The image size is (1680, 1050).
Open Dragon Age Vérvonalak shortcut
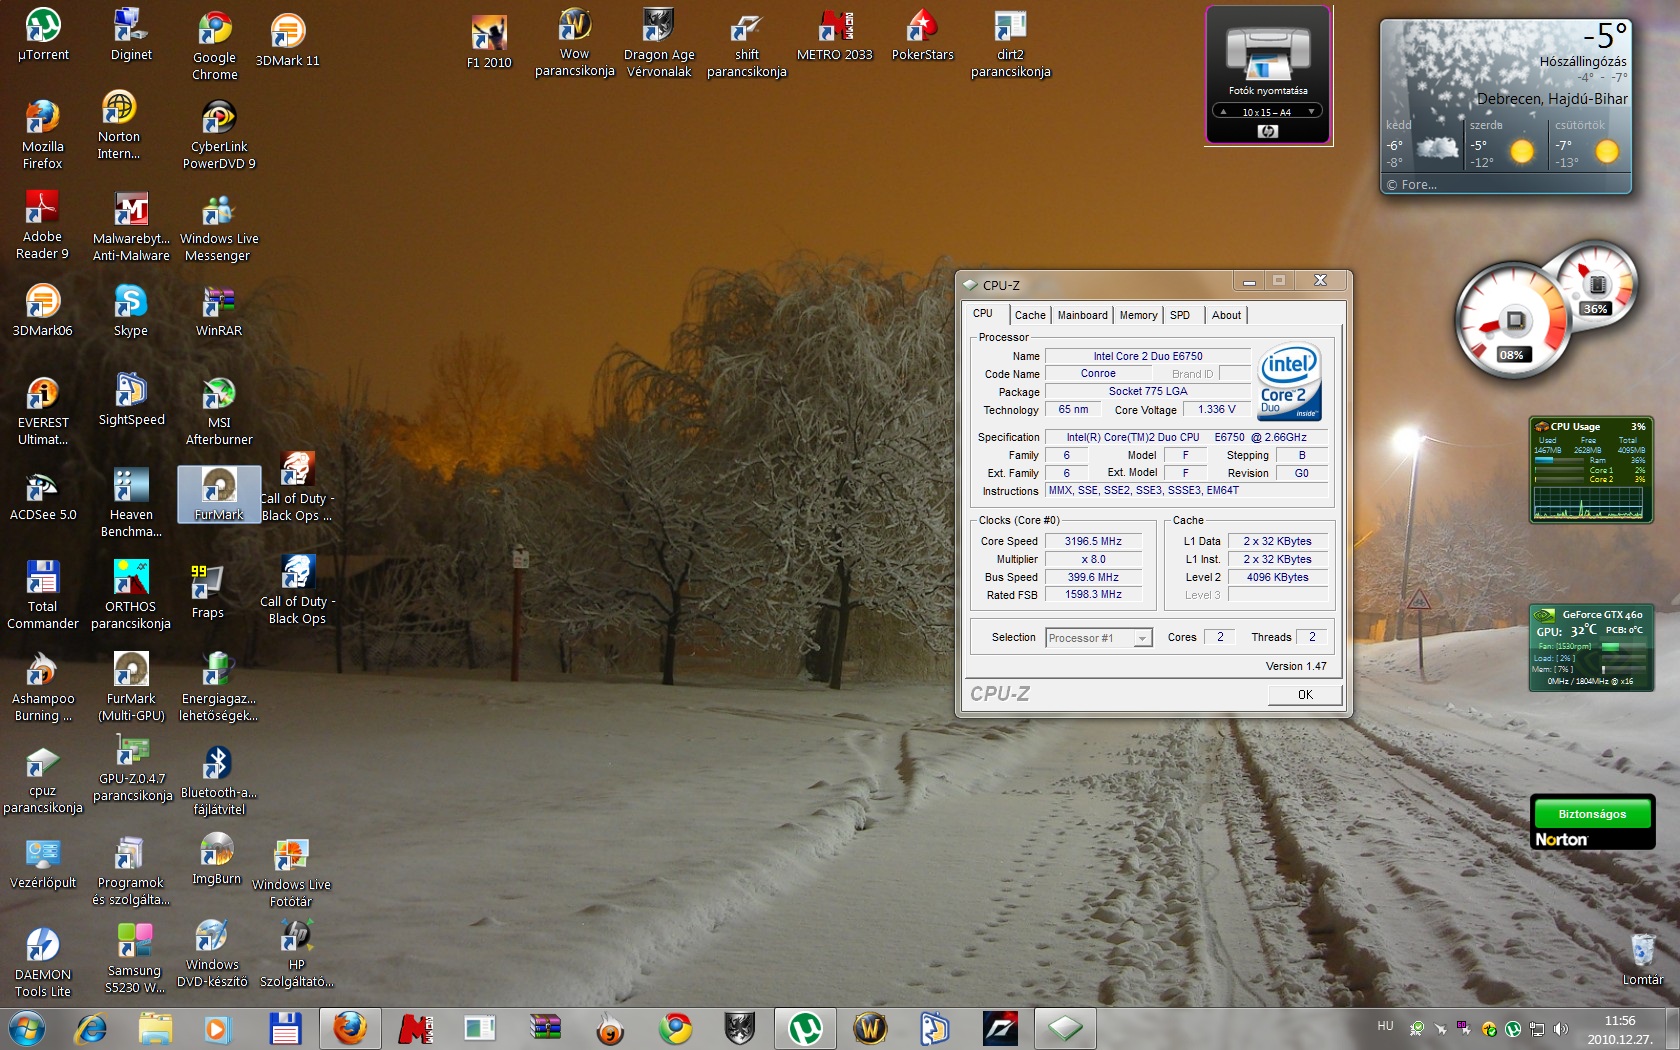pos(658,42)
